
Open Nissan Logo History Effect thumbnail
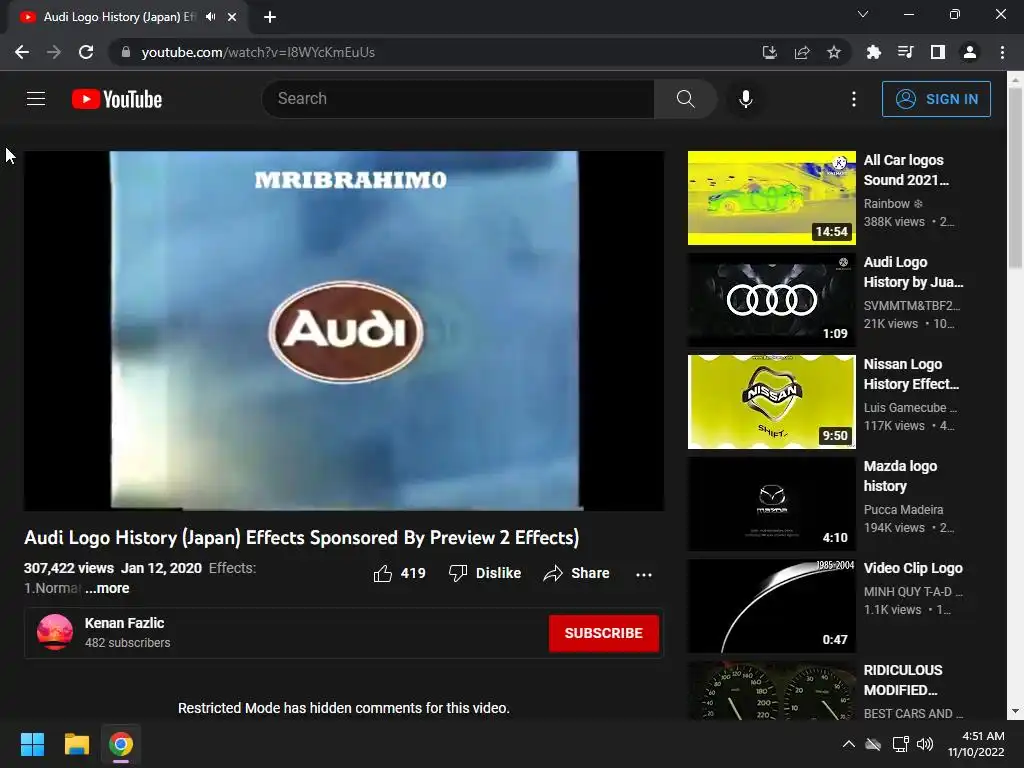pyautogui.click(x=771, y=402)
